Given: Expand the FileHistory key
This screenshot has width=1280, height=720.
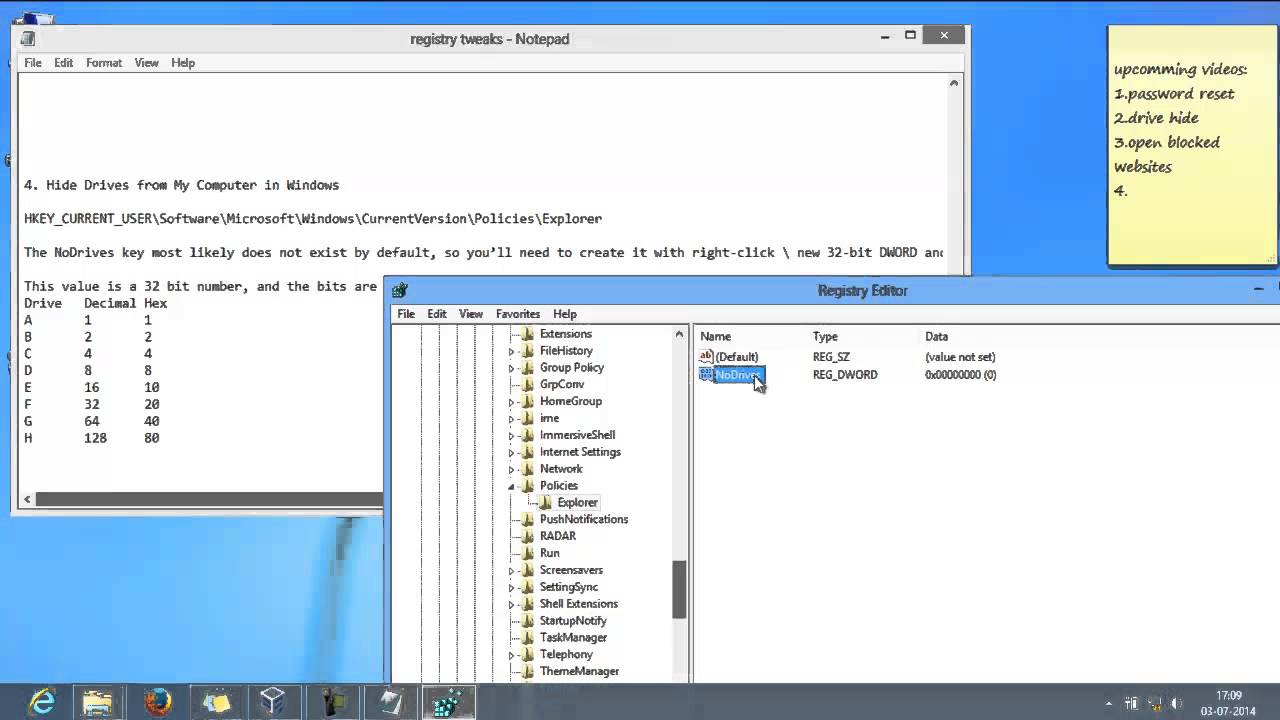Looking at the screenshot, I should tap(511, 351).
